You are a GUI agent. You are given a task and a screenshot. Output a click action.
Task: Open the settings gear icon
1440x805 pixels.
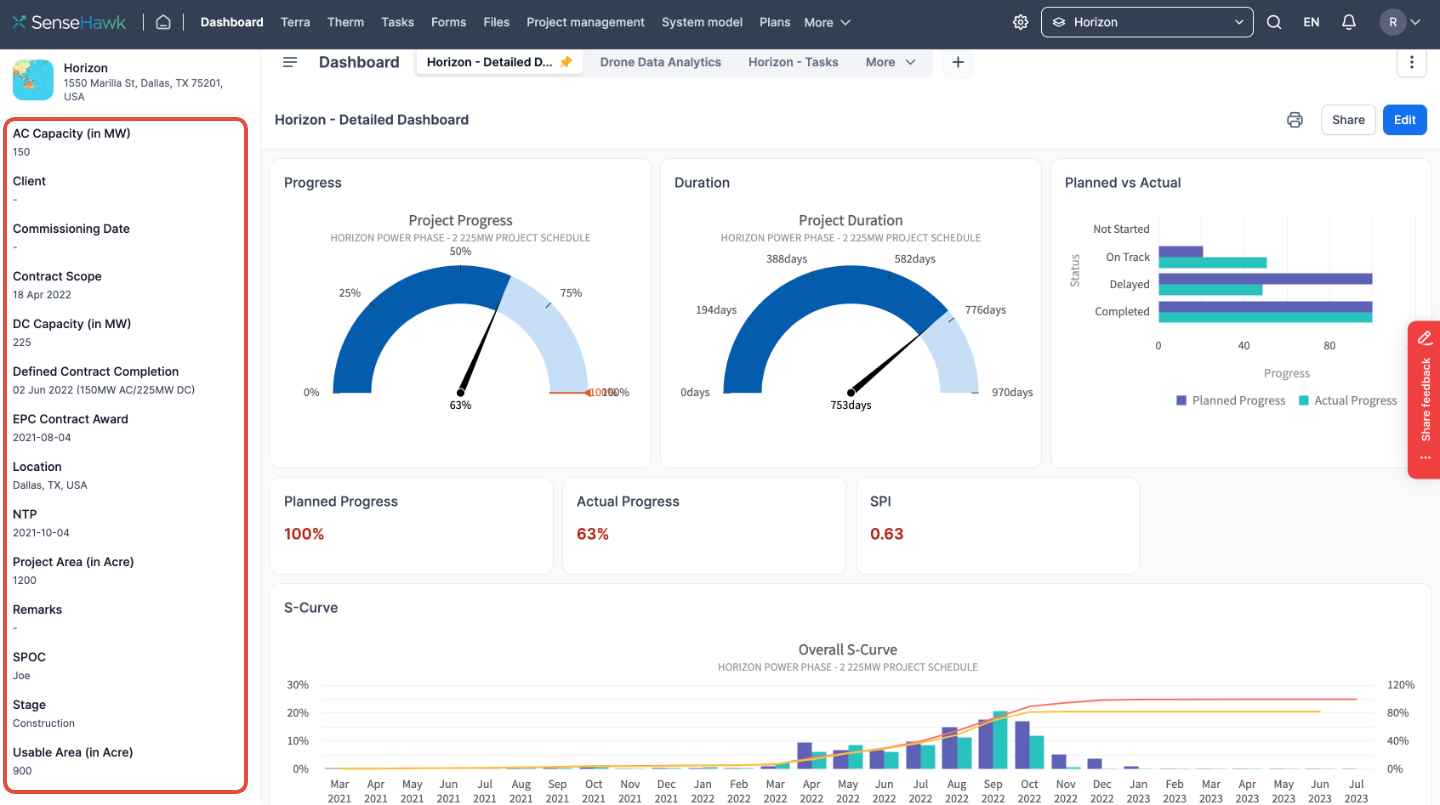pos(1020,22)
